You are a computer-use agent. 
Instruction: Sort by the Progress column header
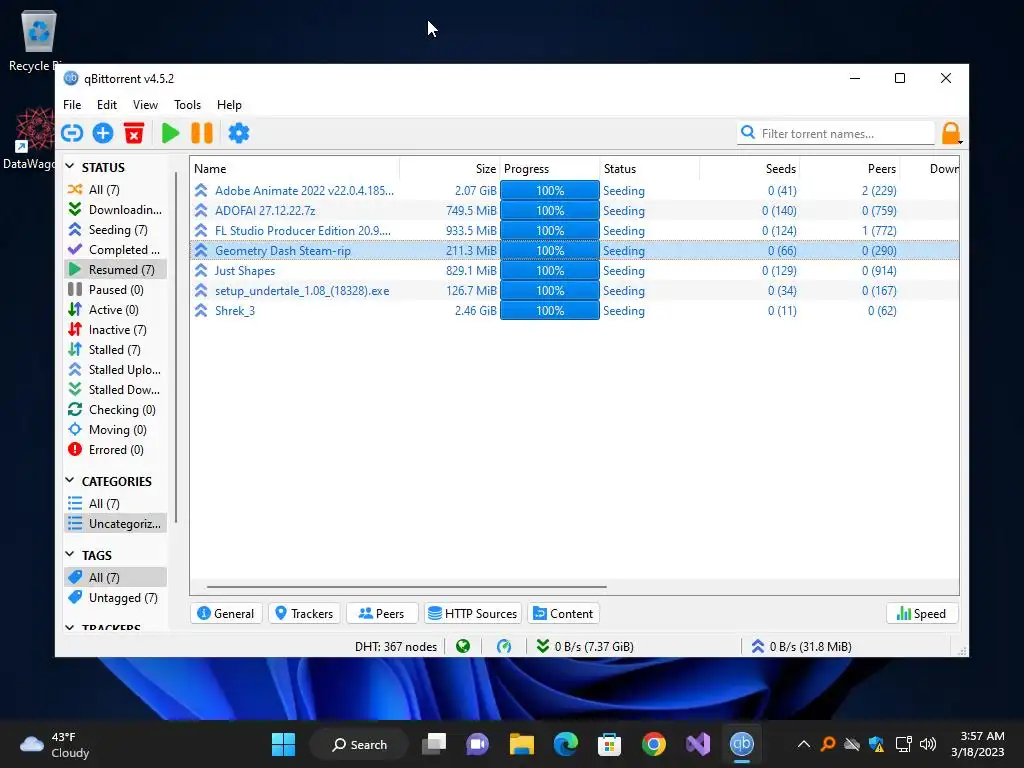(550, 168)
